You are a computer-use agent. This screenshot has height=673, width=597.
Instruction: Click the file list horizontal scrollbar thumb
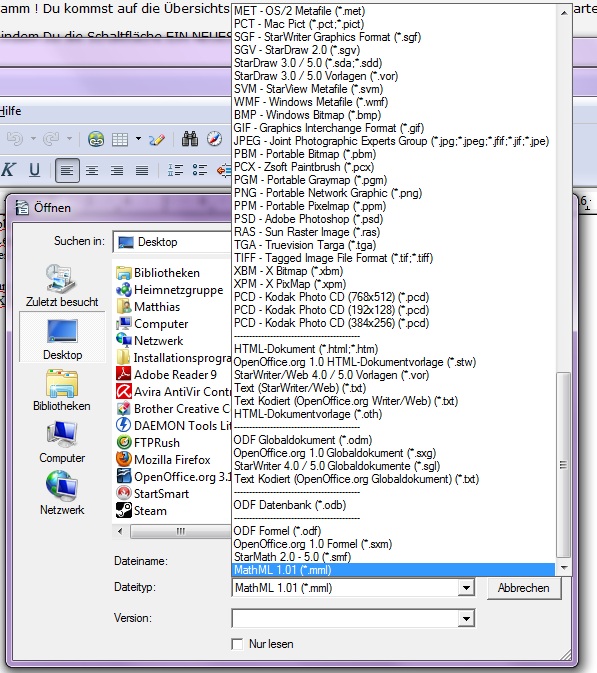181,531
